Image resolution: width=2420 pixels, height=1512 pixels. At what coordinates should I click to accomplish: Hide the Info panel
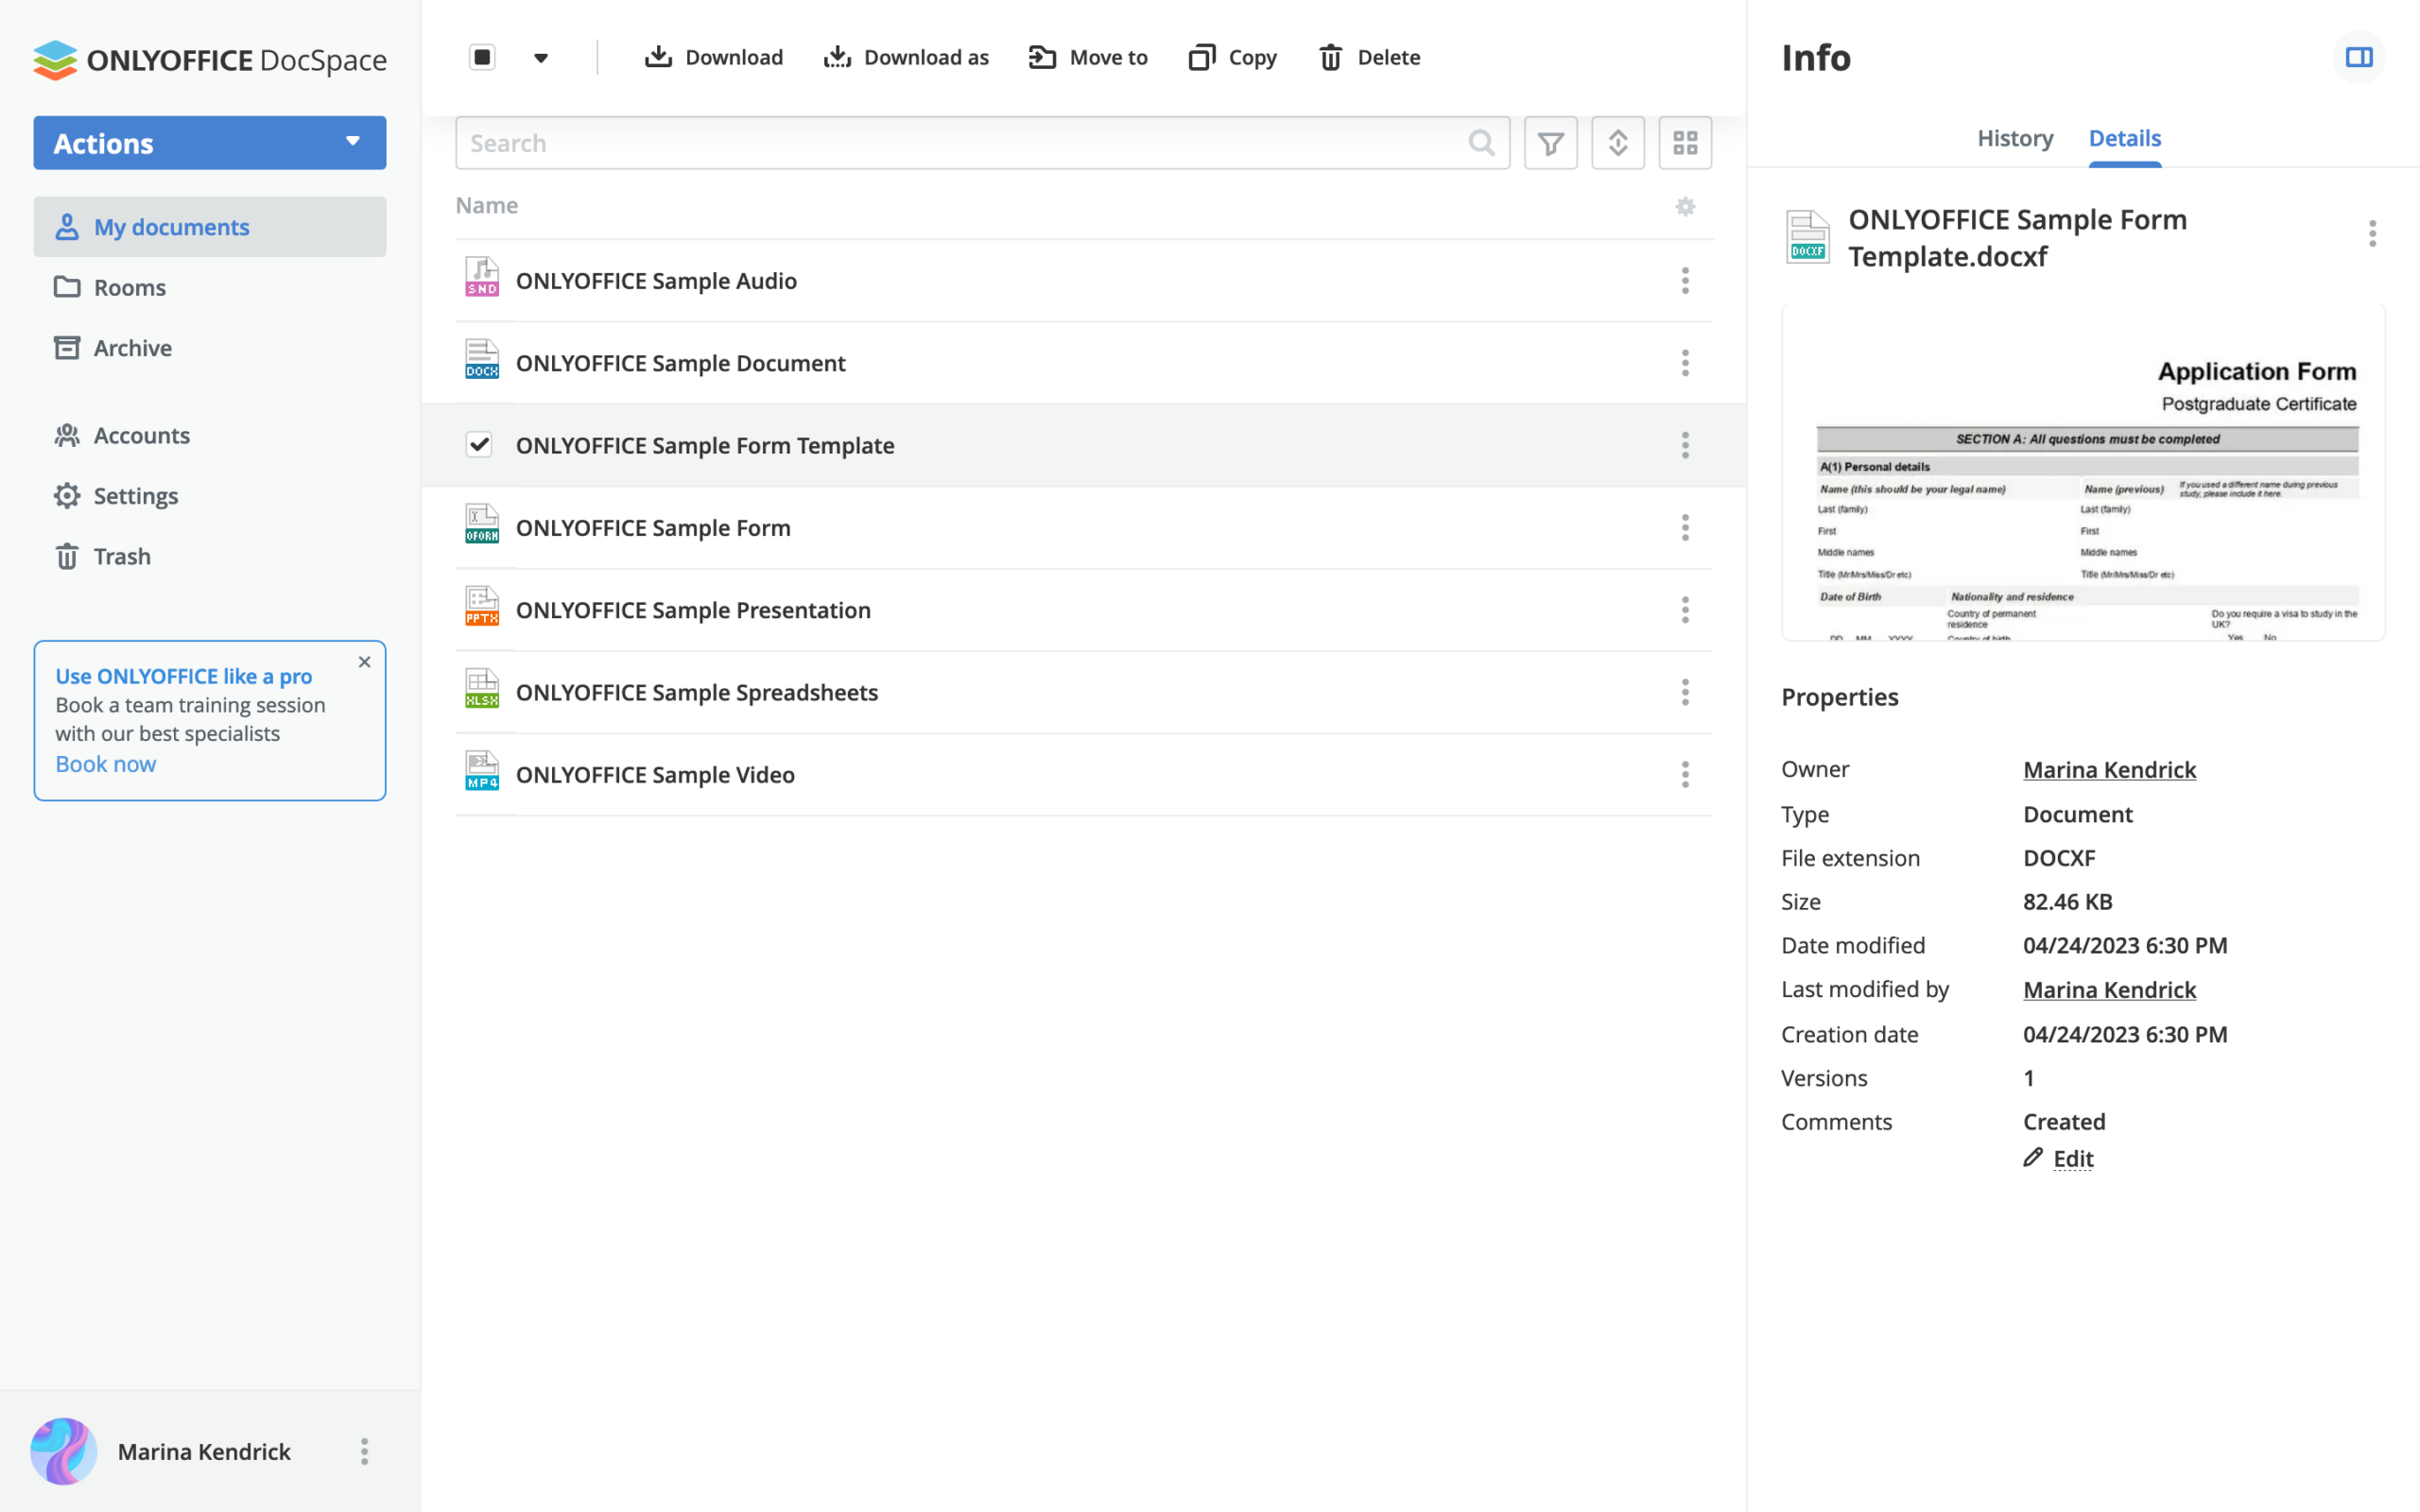tap(2359, 57)
